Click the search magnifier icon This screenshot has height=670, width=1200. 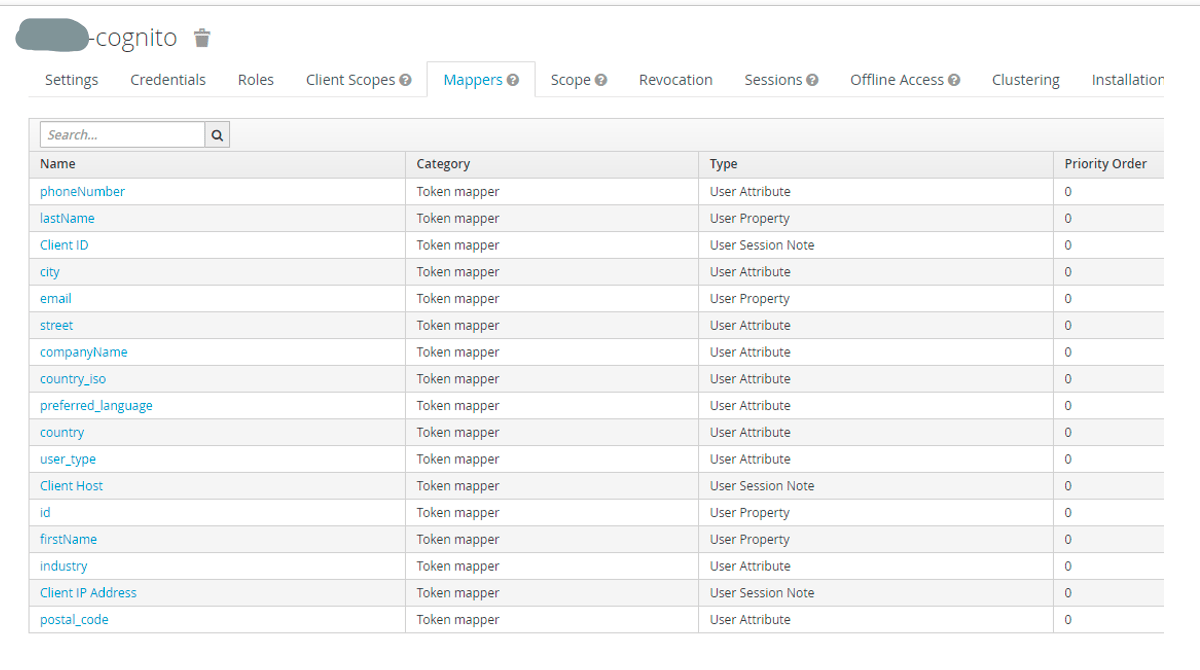[x=217, y=133]
